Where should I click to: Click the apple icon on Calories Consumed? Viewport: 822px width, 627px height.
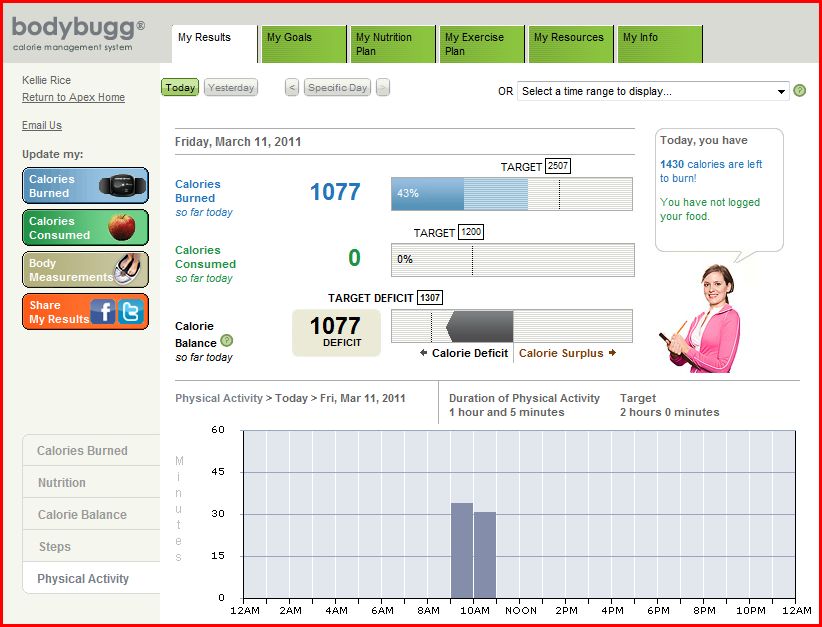tap(122, 227)
